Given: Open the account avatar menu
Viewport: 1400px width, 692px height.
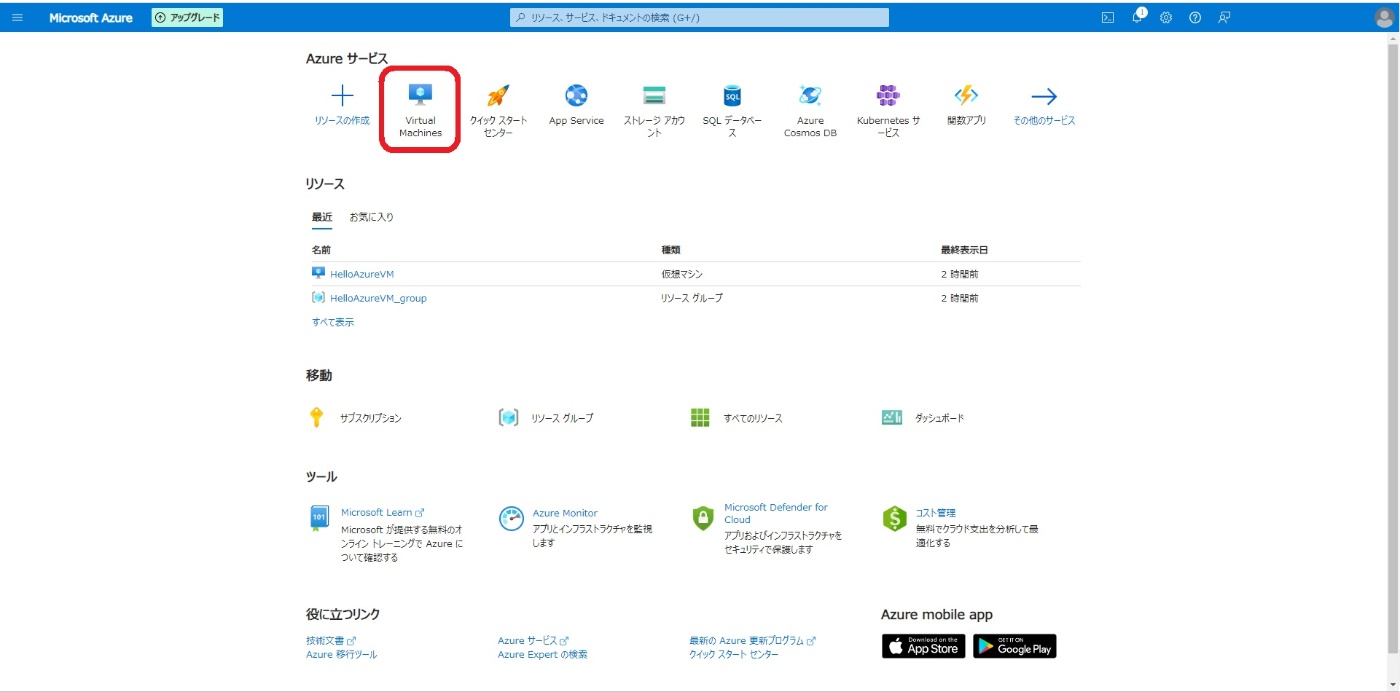Looking at the screenshot, I should [x=1384, y=18].
